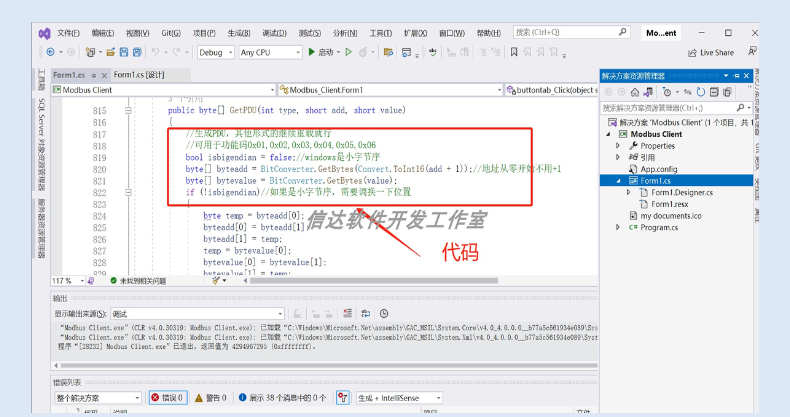This screenshot has width=790, height=417.
Task: Click the open file folder icon
Action: (x=111, y=52)
